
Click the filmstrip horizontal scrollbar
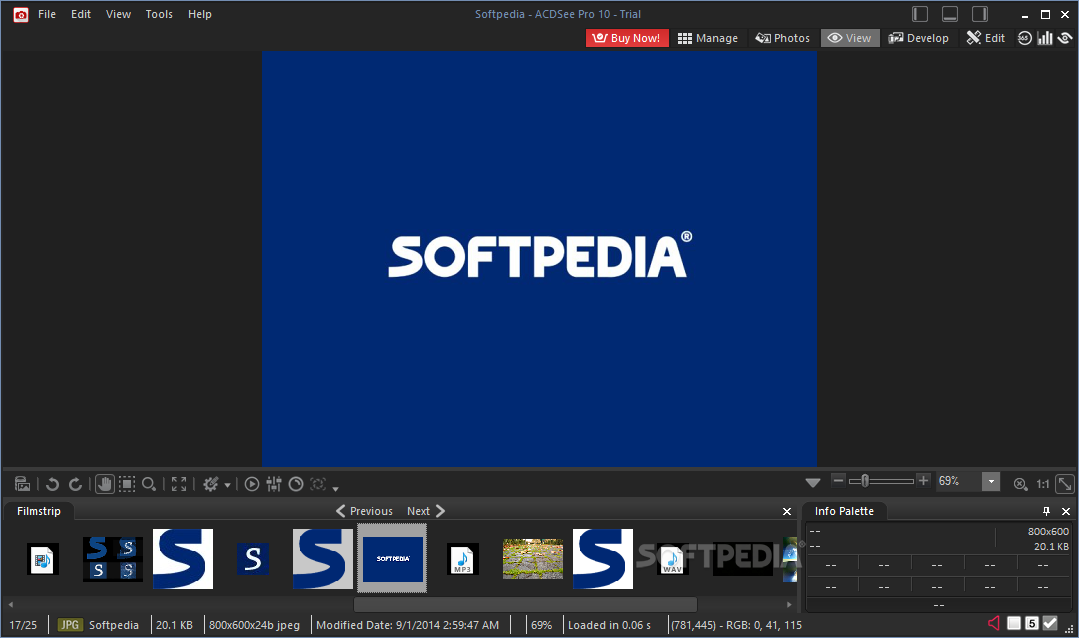[525, 604]
